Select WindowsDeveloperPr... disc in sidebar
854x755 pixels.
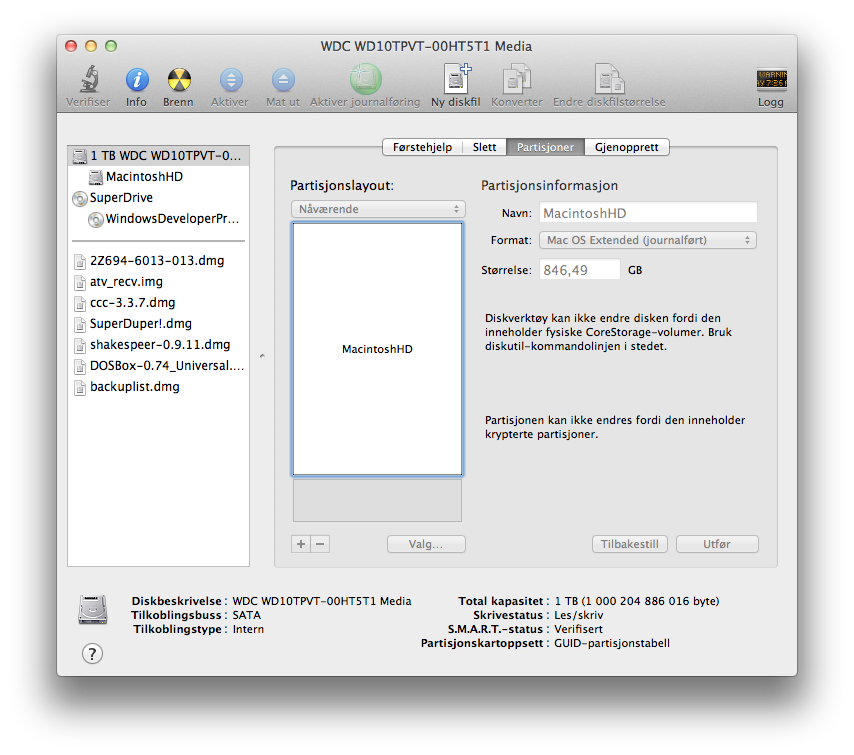(158, 219)
